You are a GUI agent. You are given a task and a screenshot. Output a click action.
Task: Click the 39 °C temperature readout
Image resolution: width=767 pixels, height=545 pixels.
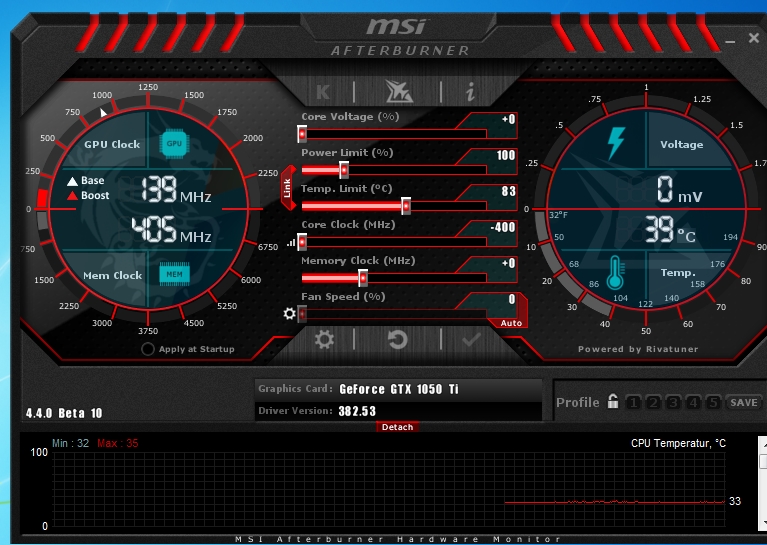point(670,230)
